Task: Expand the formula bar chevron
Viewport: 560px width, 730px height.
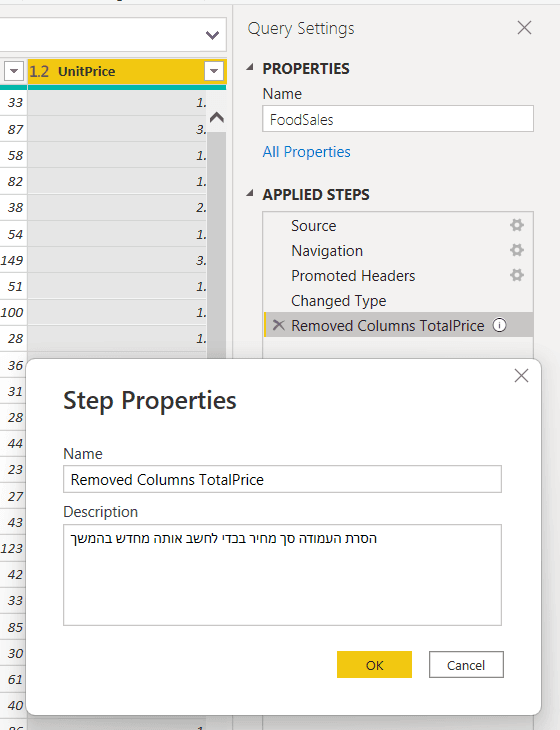Action: coord(212,35)
